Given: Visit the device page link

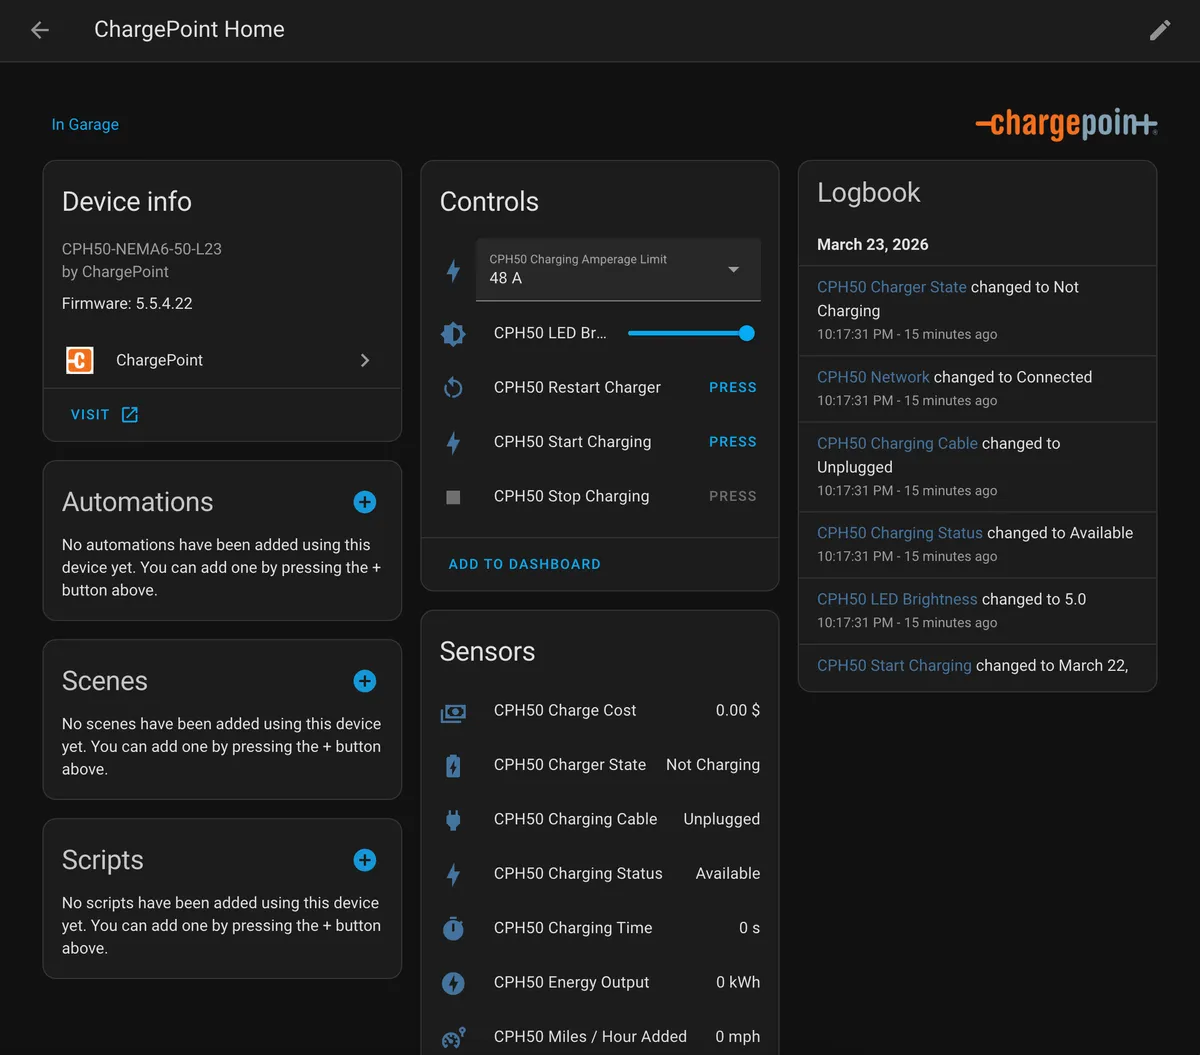Looking at the screenshot, I should [104, 414].
